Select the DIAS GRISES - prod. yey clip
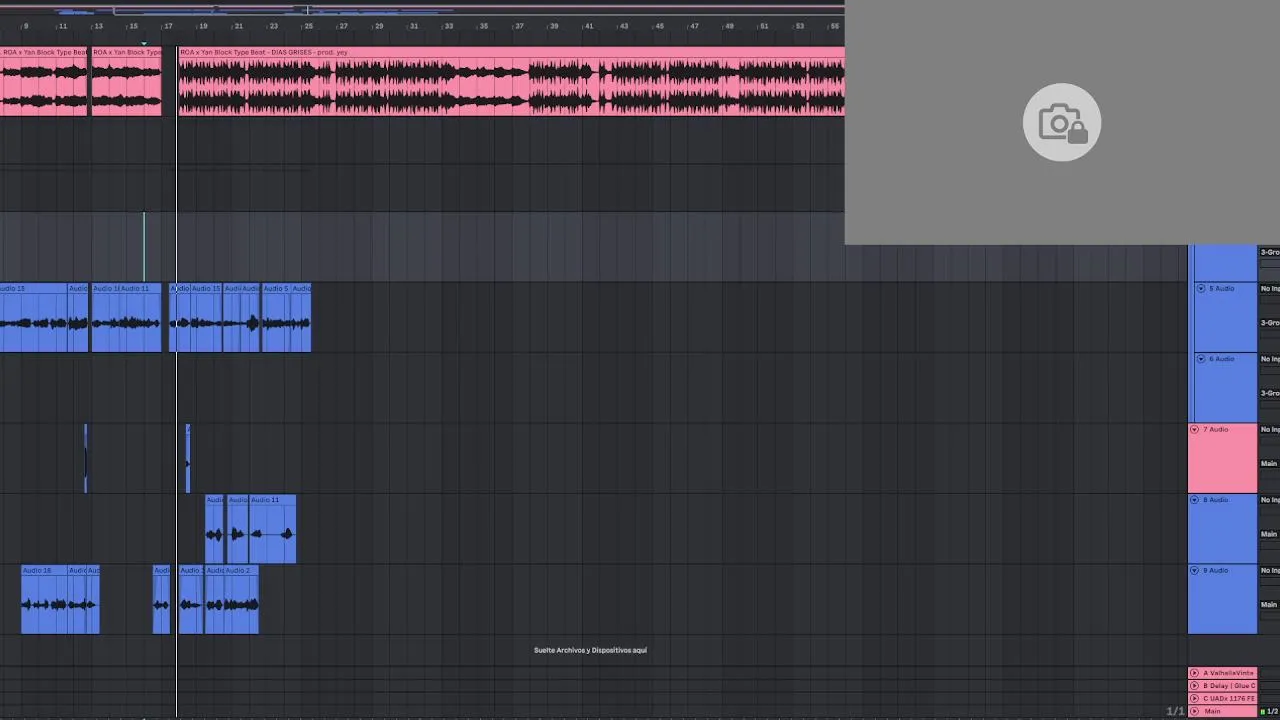The image size is (1280, 720). (x=511, y=81)
